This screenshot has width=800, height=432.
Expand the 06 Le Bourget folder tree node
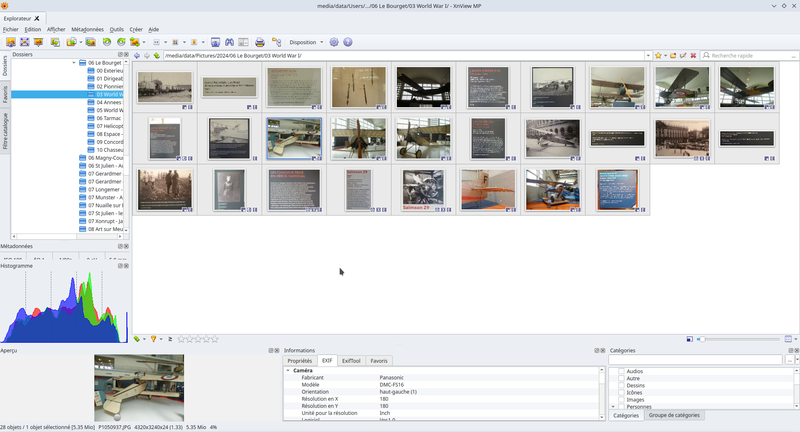pyautogui.click(x=75, y=63)
